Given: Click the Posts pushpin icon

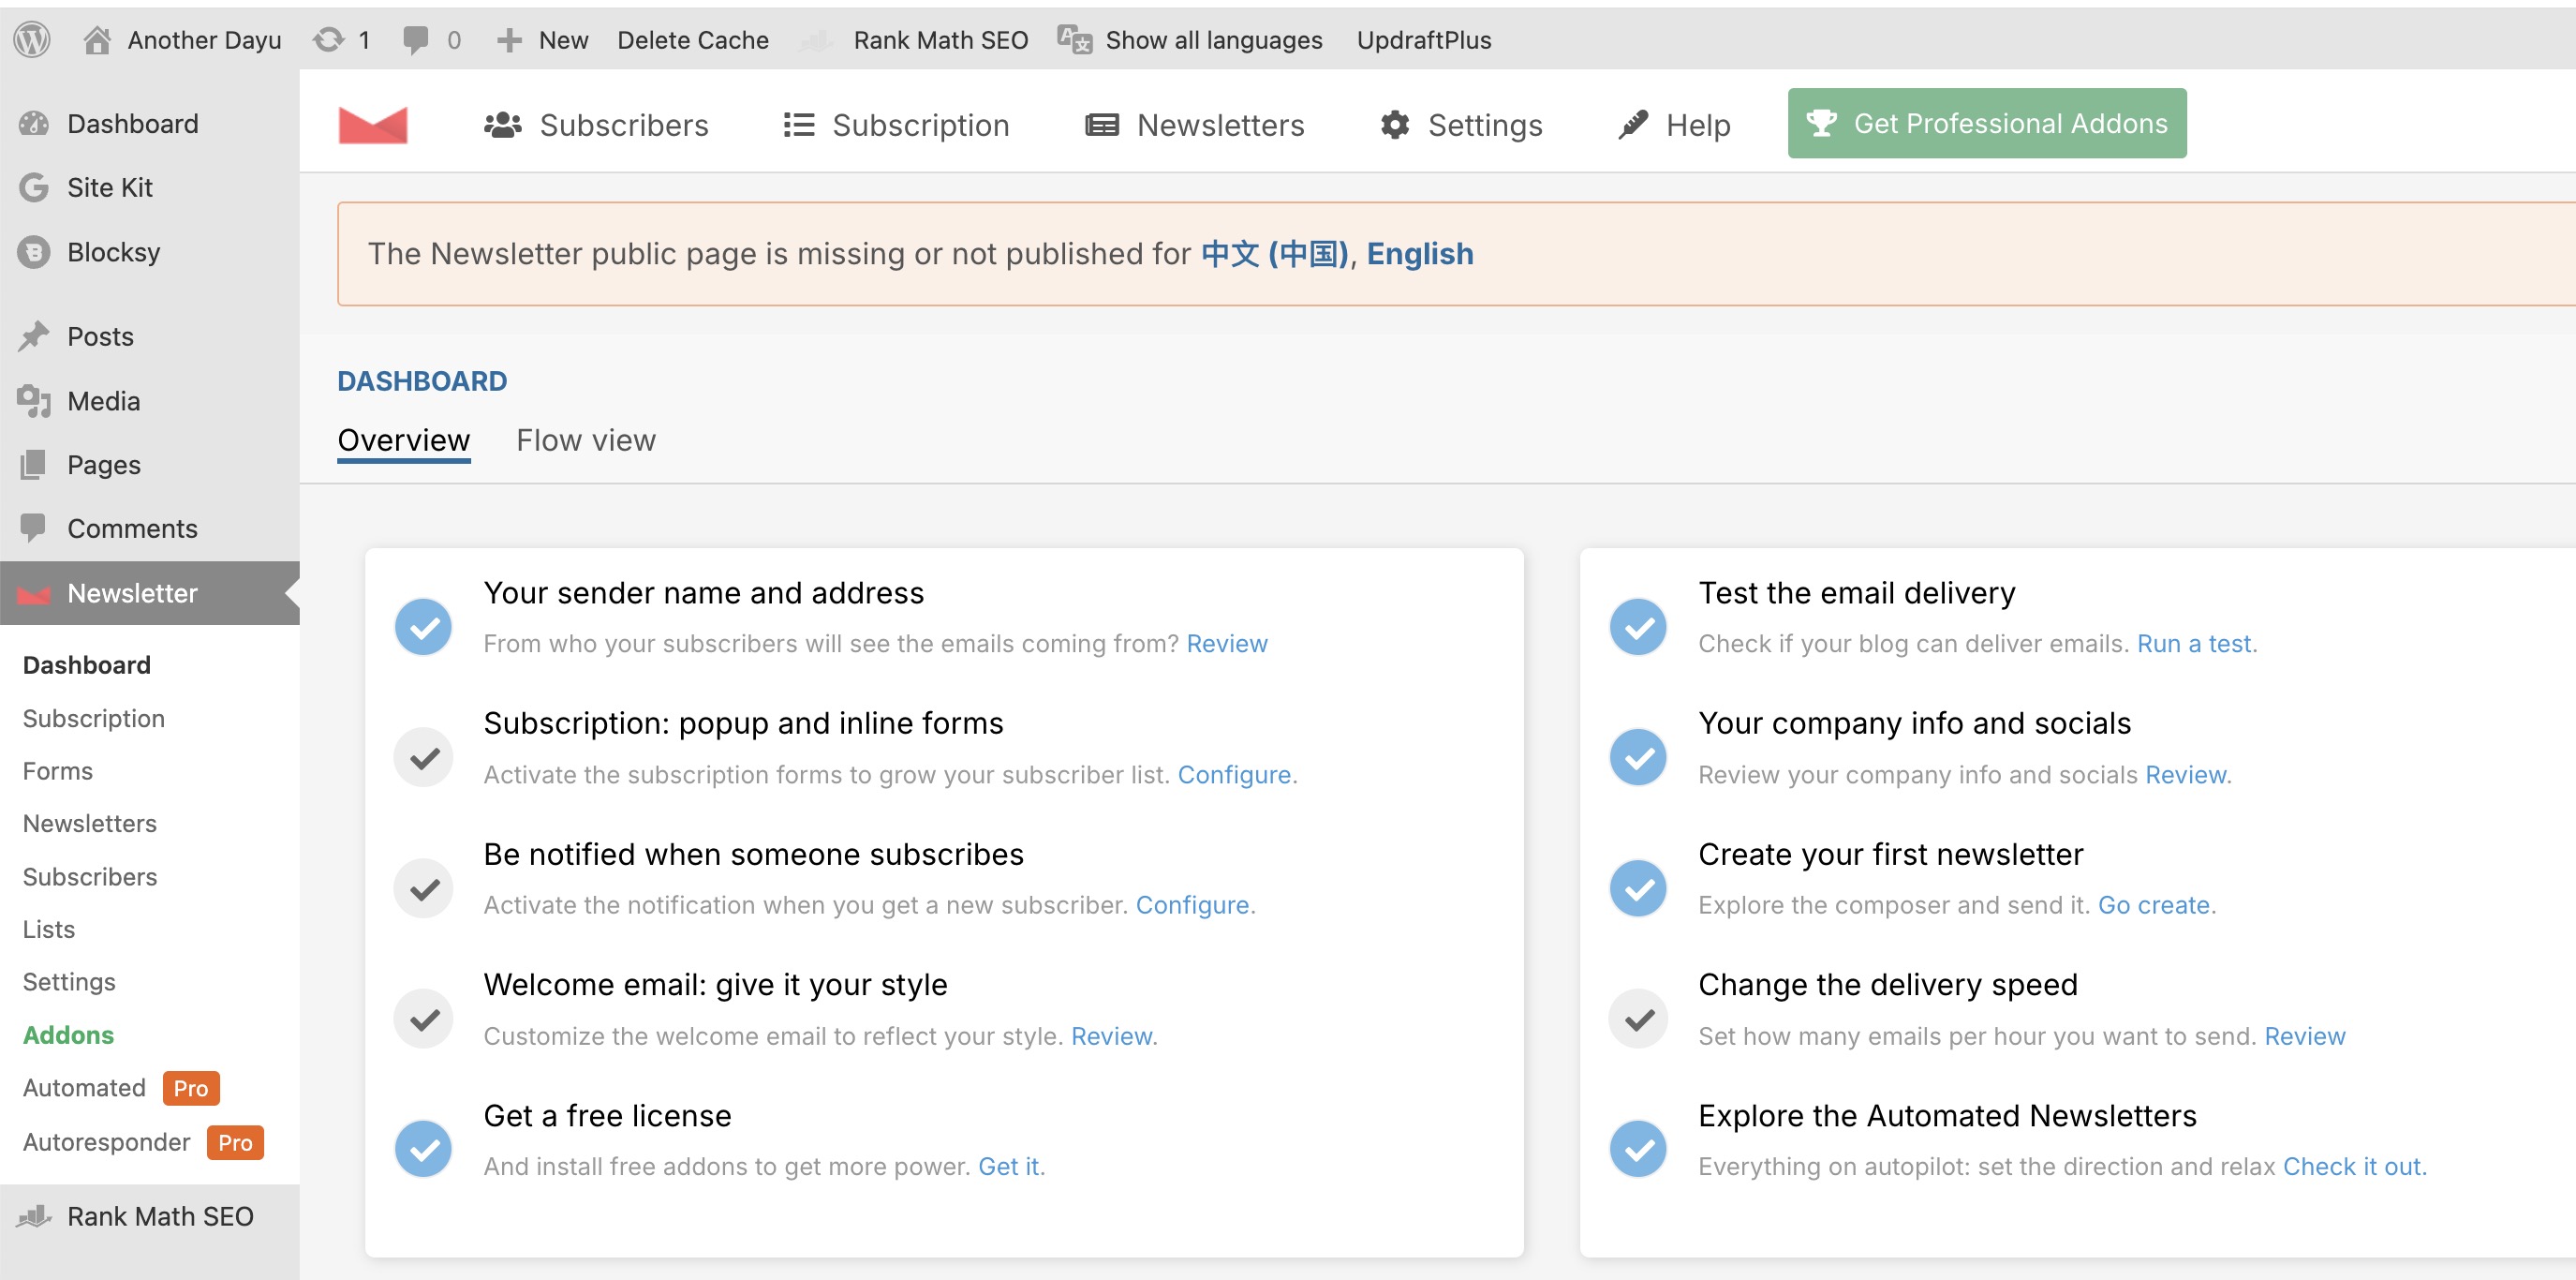Looking at the screenshot, I should (34, 337).
